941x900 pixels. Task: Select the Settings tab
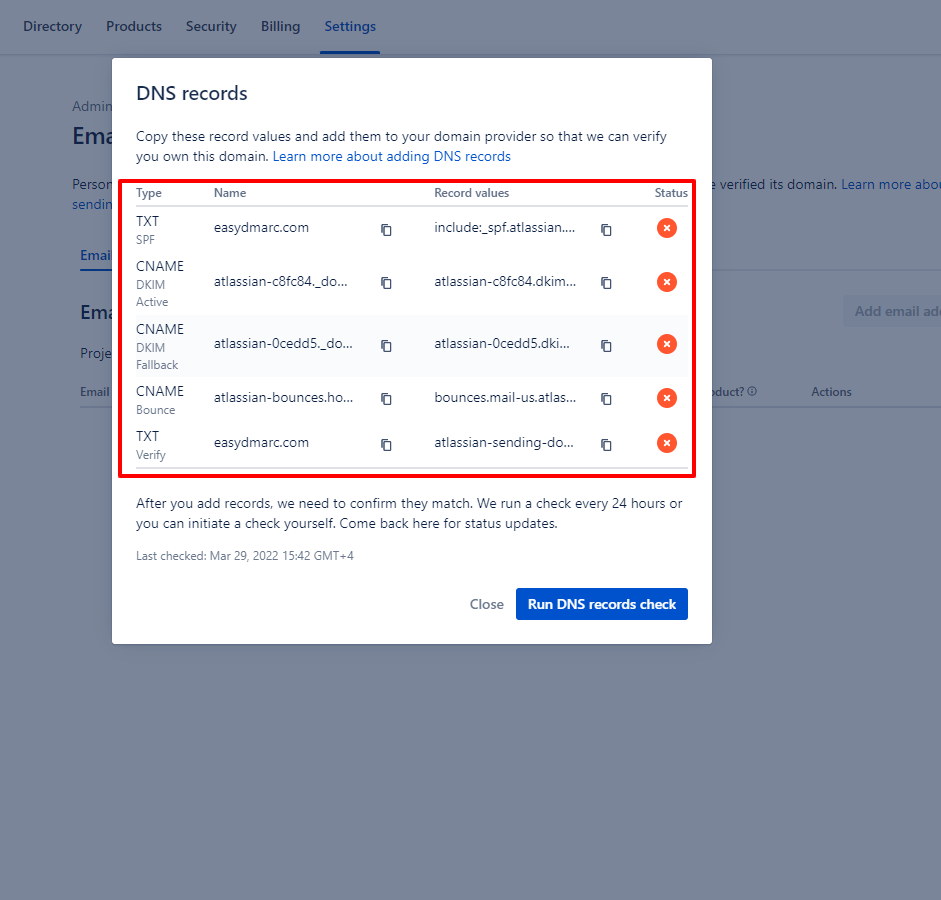coord(350,26)
